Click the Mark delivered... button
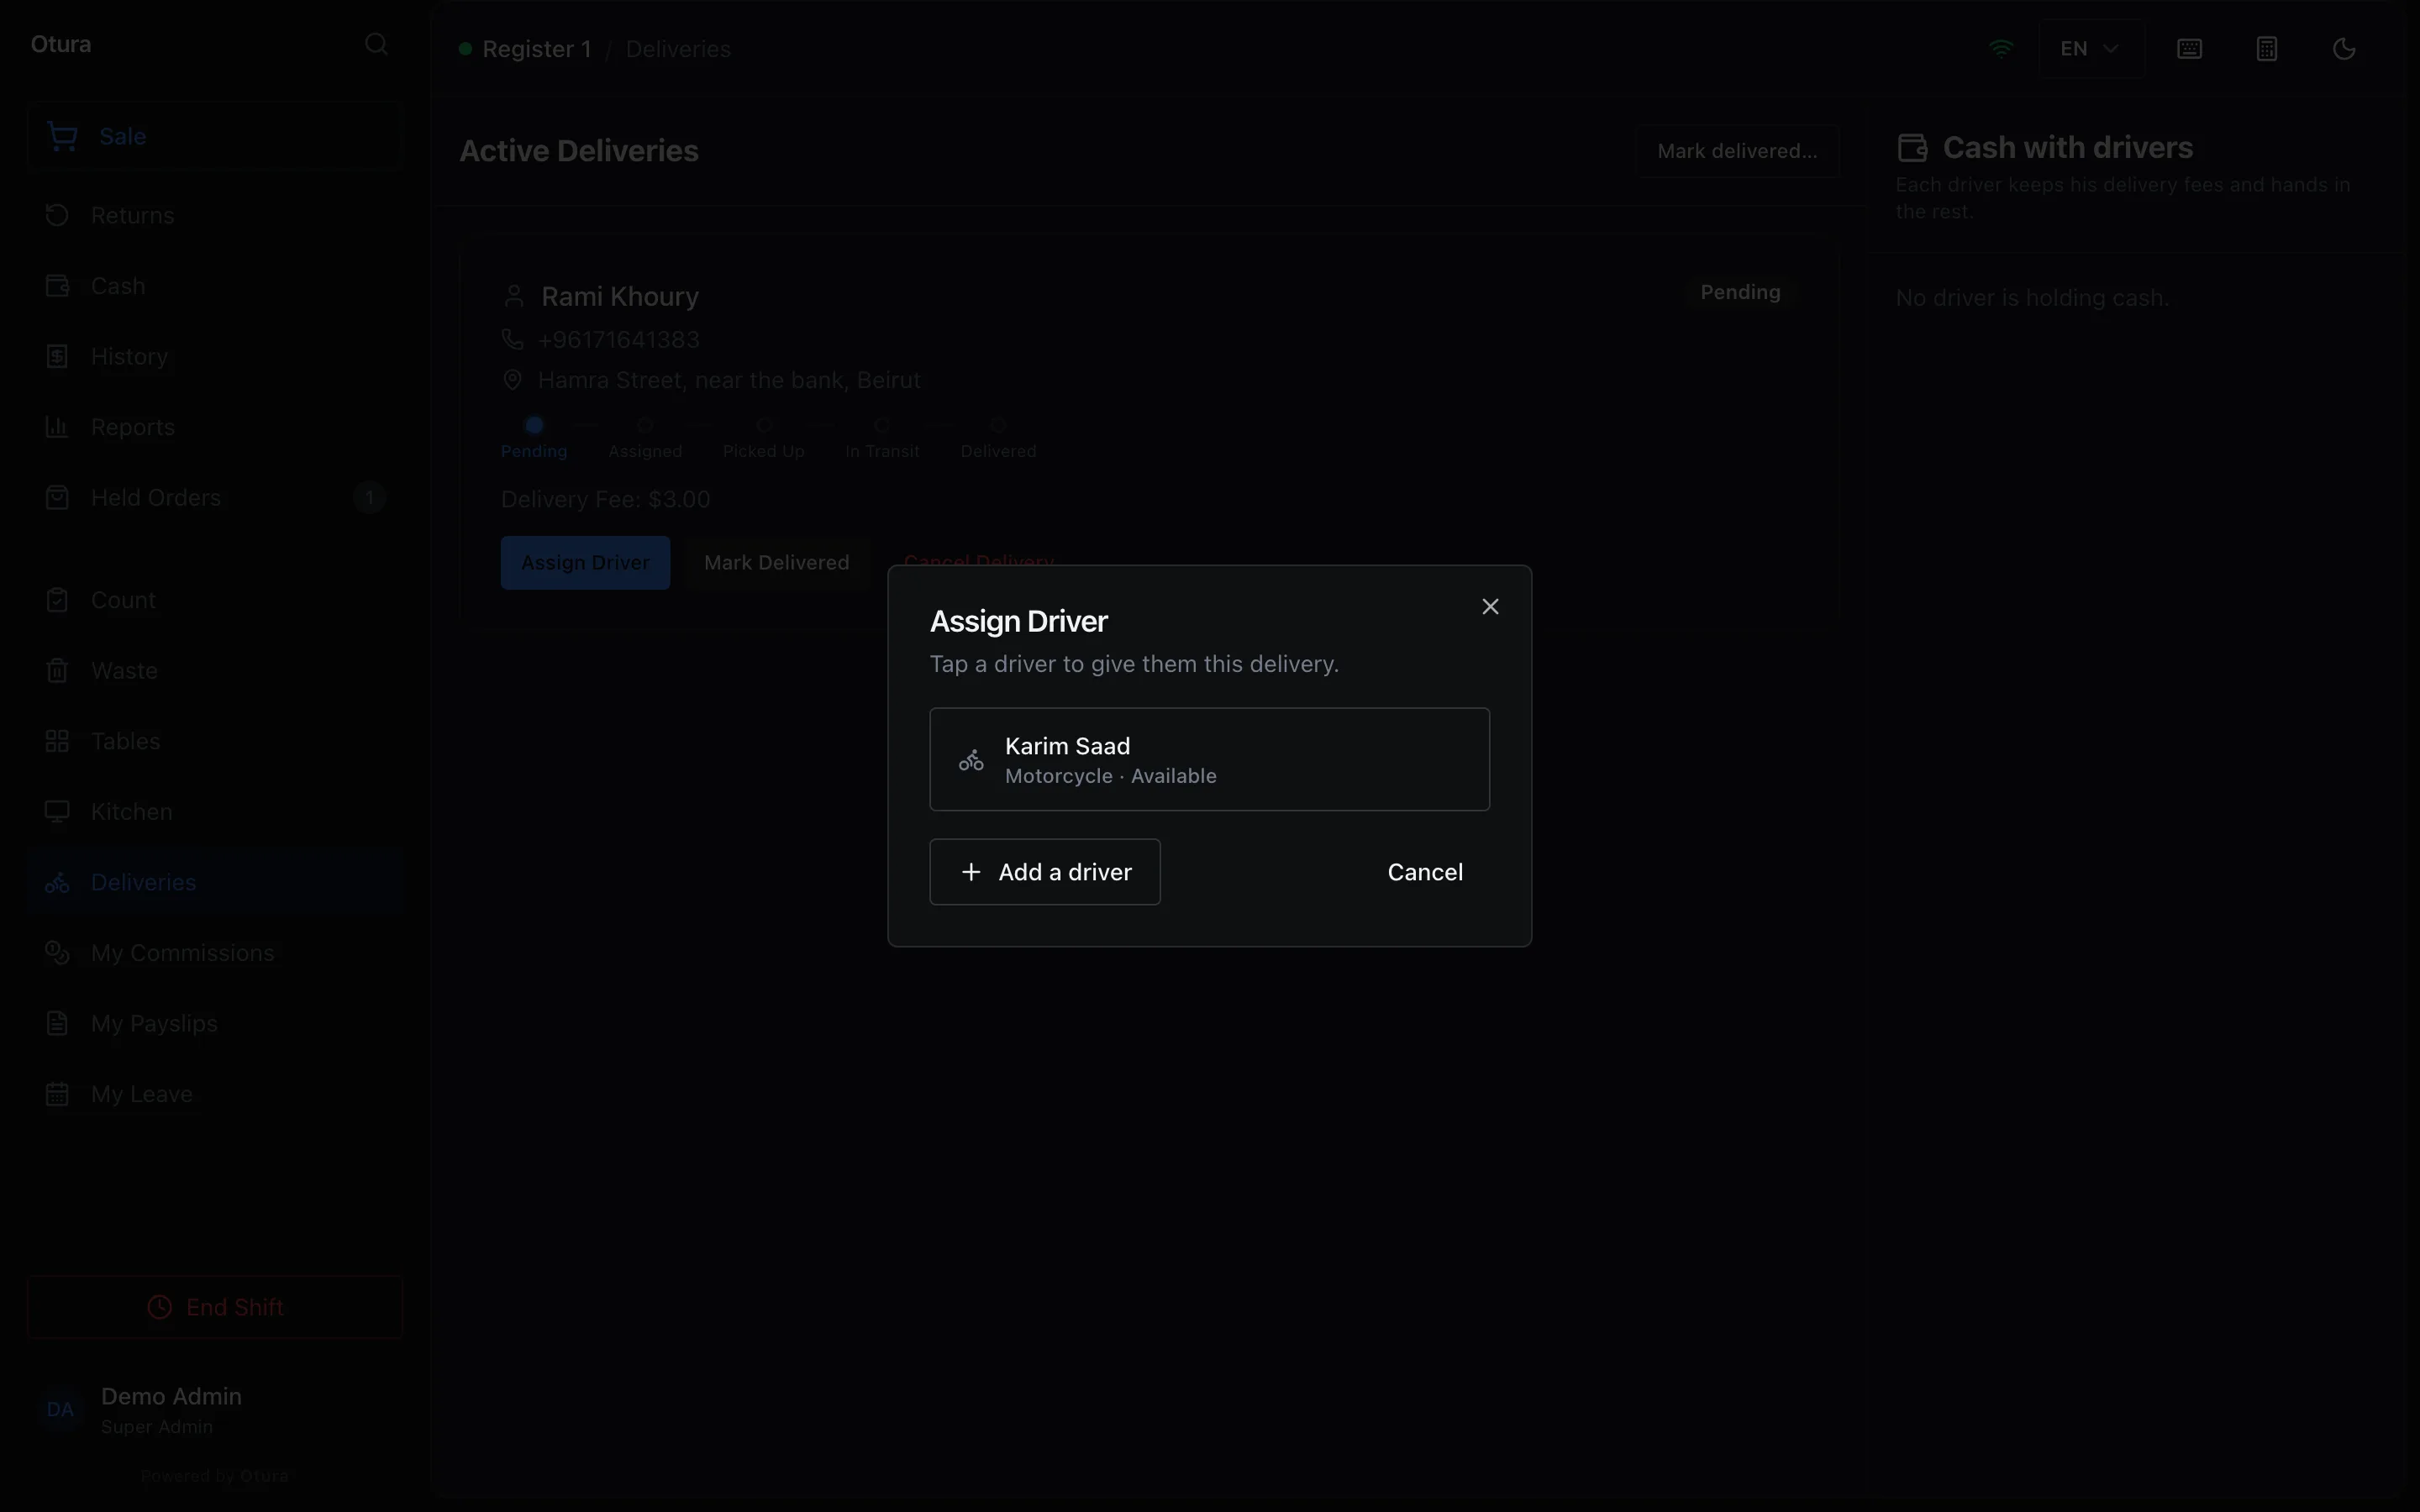2420x1512 pixels. point(1737,151)
